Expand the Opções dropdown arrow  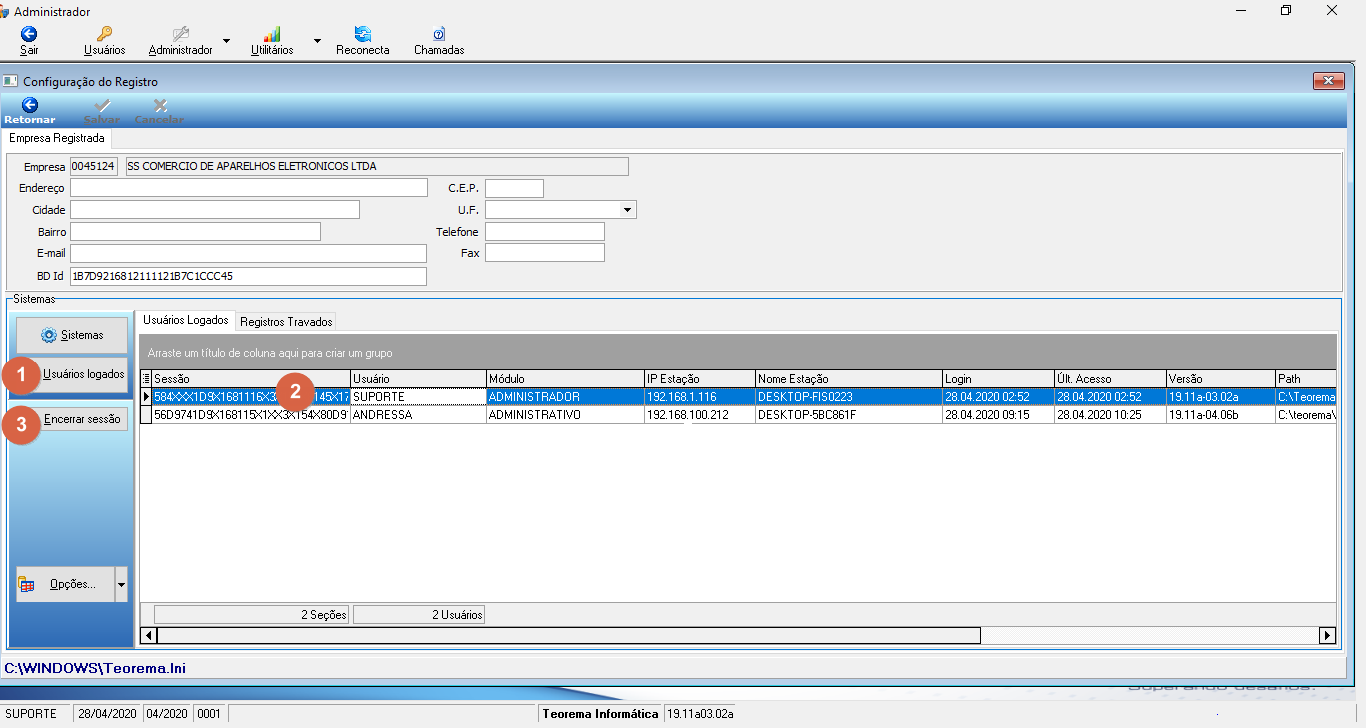pyautogui.click(x=121, y=584)
